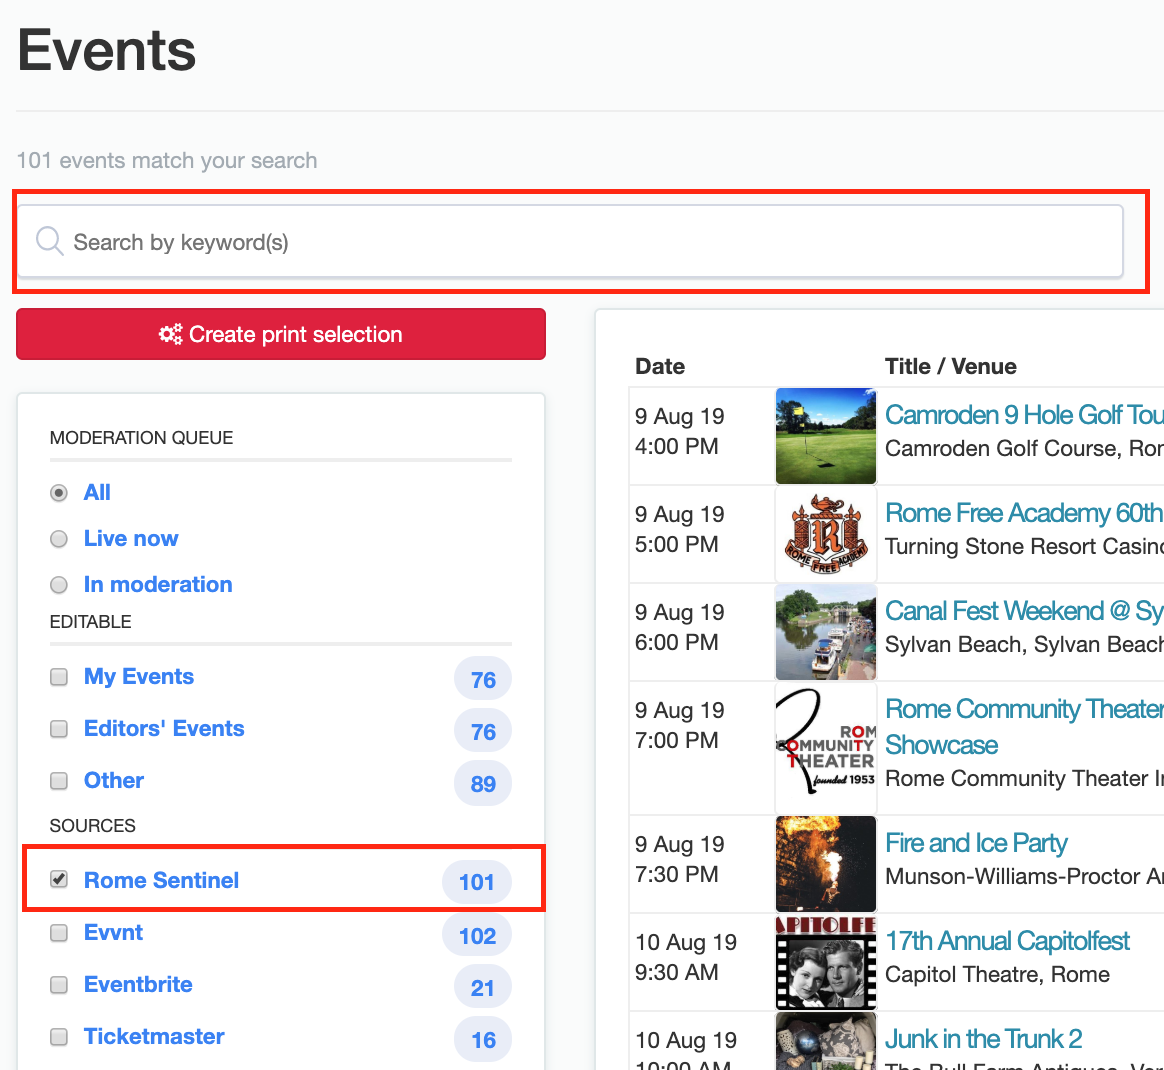Click the 102 count badge
The image size is (1164, 1070).
477,936
